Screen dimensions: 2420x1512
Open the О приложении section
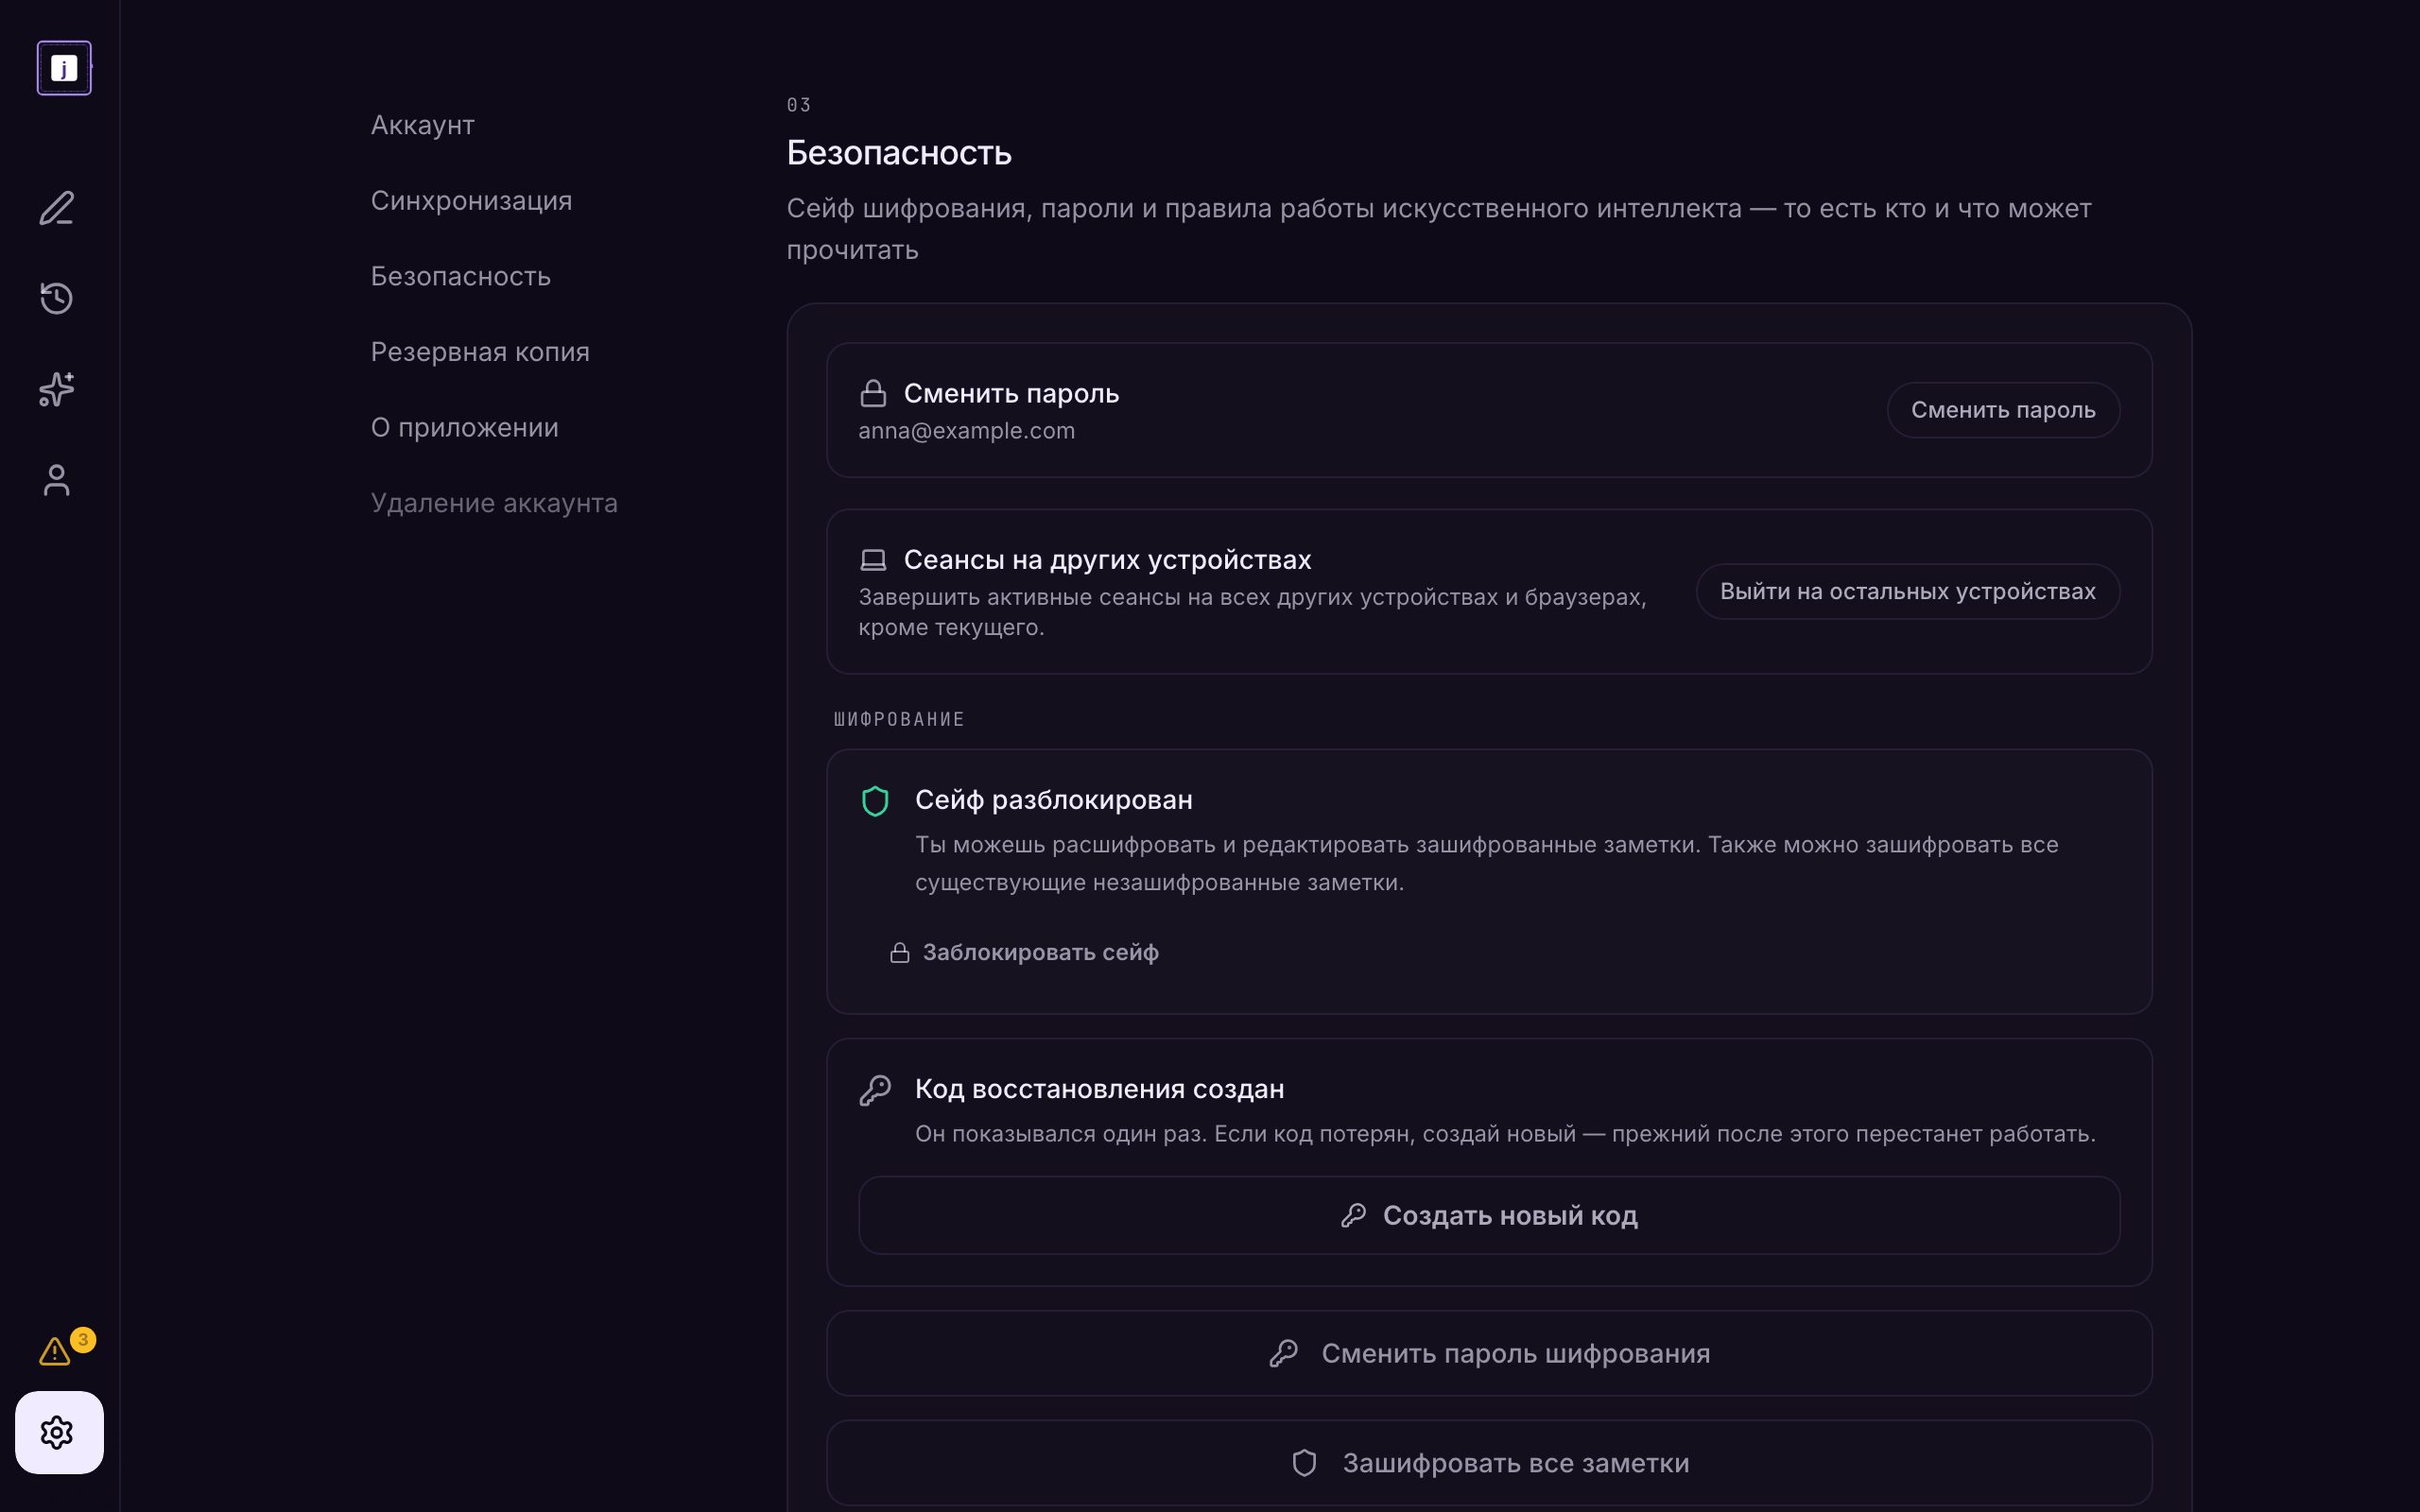[464, 427]
